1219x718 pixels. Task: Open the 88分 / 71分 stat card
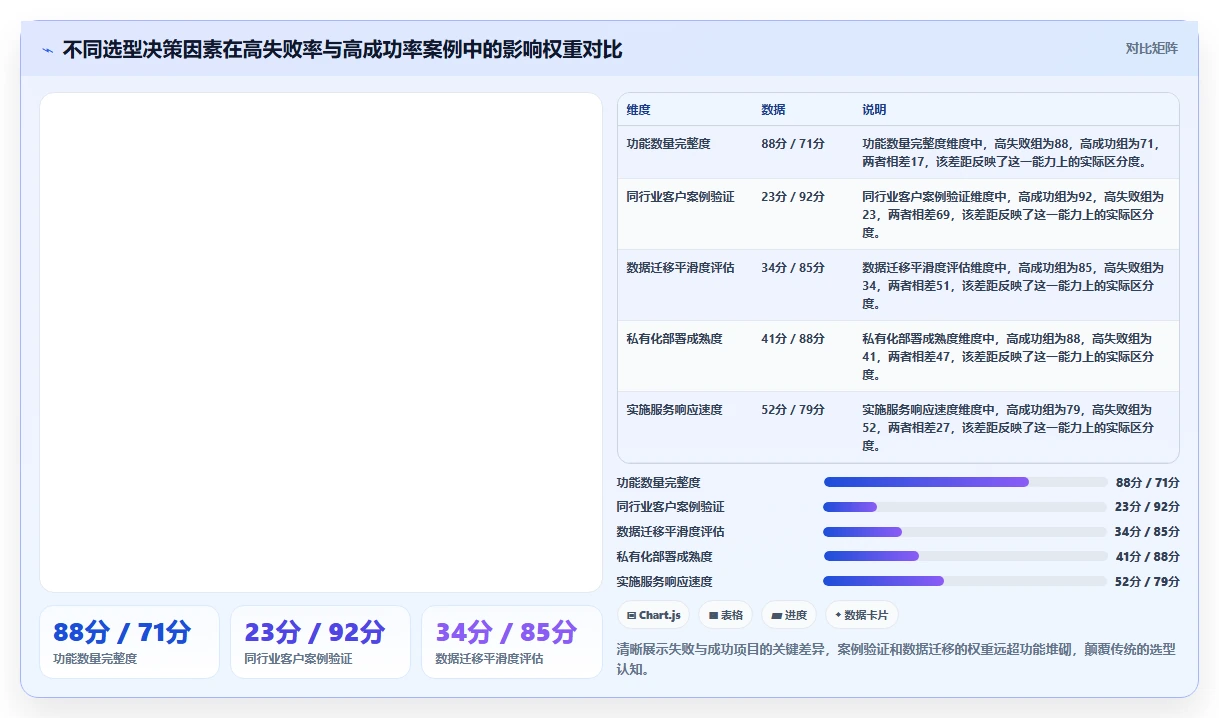129,642
